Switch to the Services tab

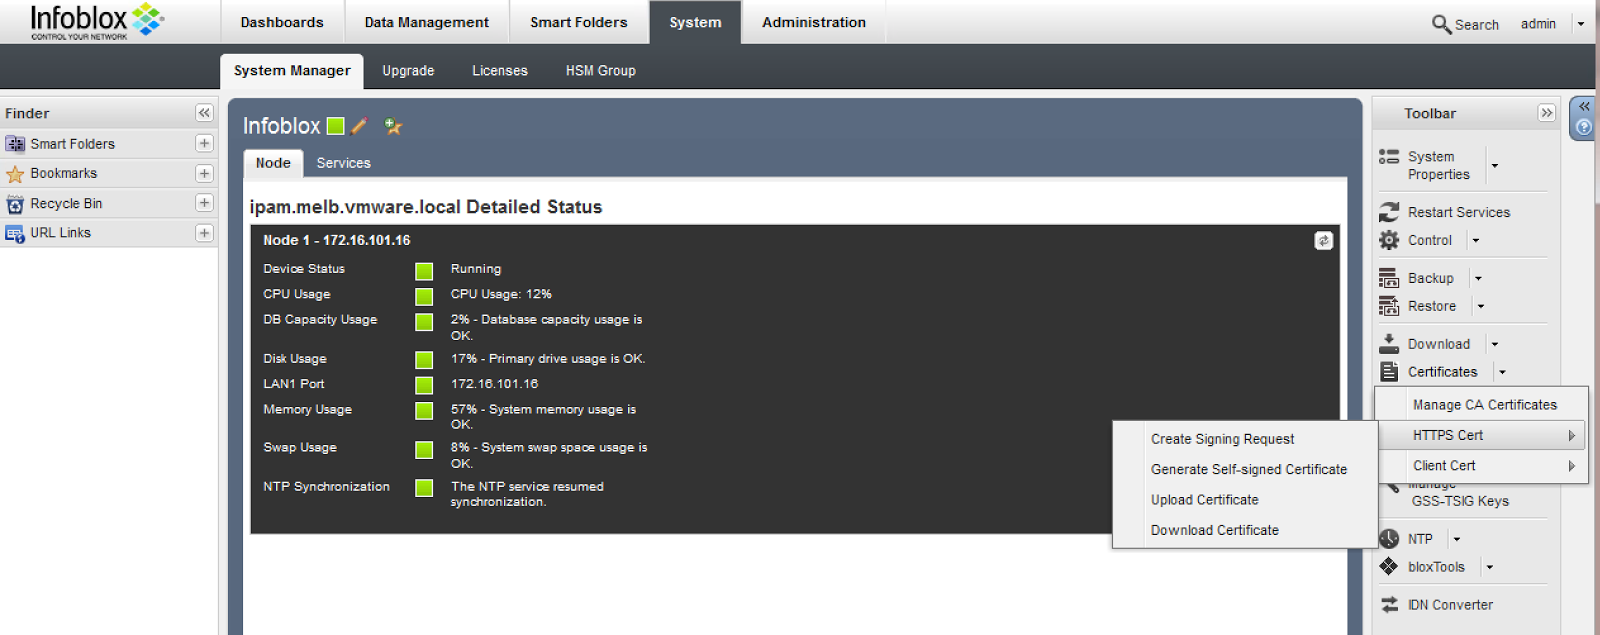pyautogui.click(x=343, y=163)
